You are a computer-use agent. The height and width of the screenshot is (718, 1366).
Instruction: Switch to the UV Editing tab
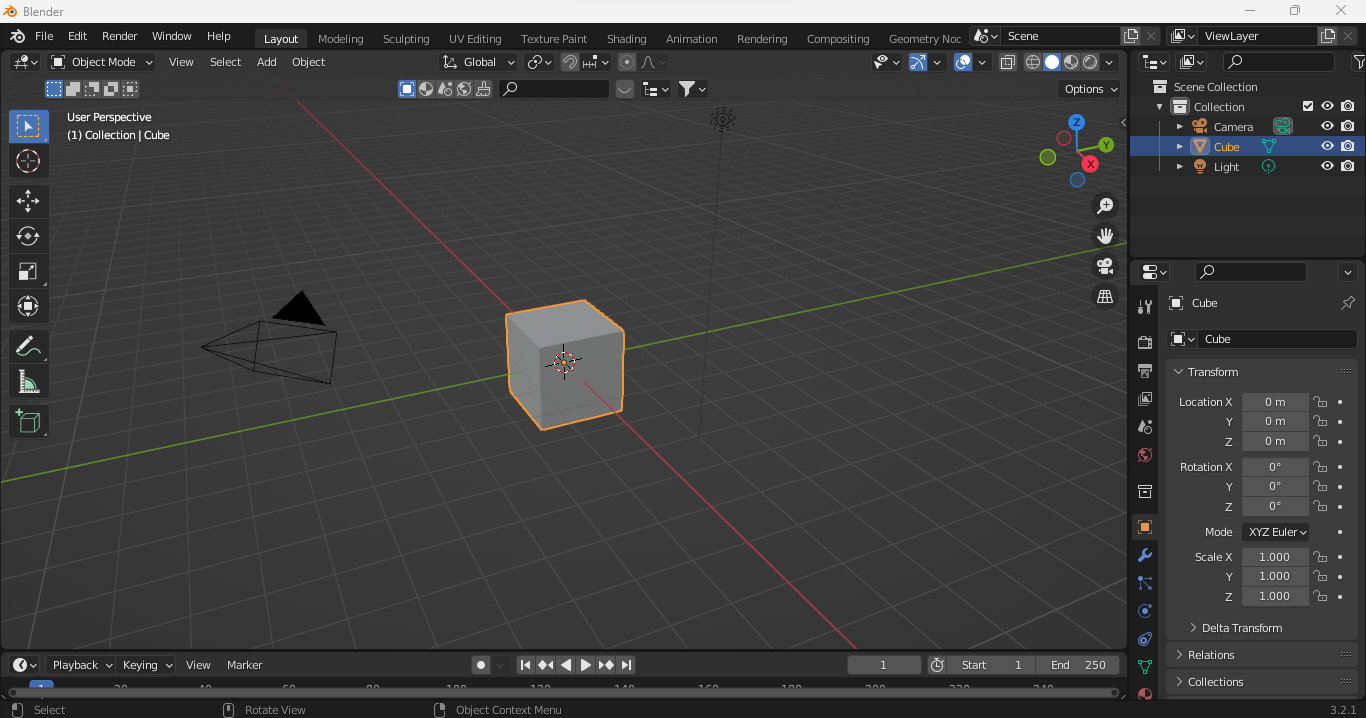point(475,39)
